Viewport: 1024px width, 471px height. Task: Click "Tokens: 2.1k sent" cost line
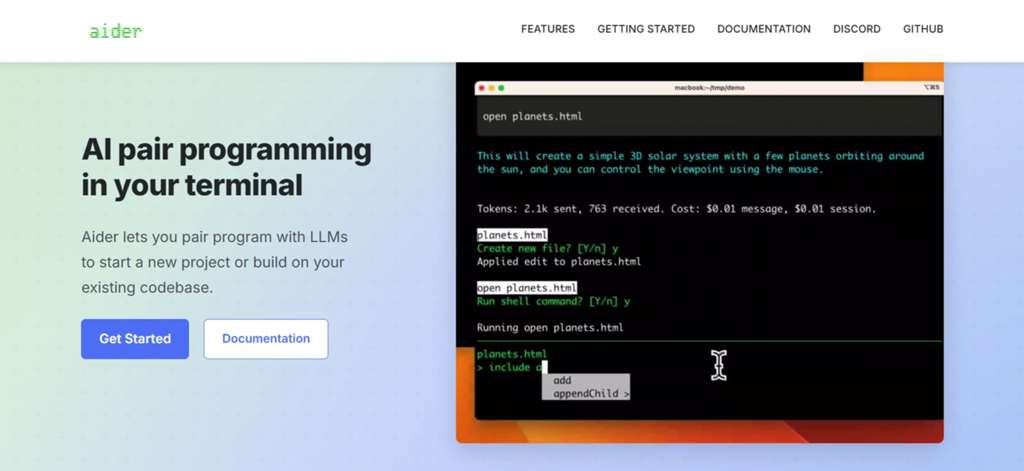click(x=677, y=209)
